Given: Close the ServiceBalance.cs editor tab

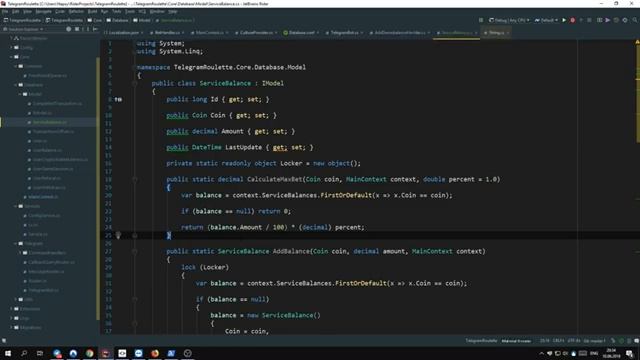Looking at the screenshot, I should (x=476, y=33).
